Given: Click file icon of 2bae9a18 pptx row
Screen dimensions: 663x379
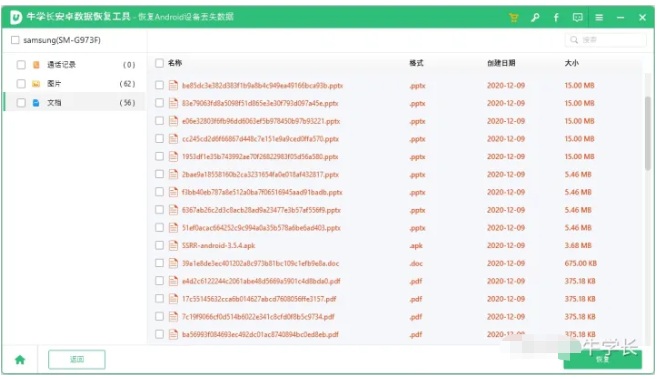Looking at the screenshot, I should coord(173,174).
